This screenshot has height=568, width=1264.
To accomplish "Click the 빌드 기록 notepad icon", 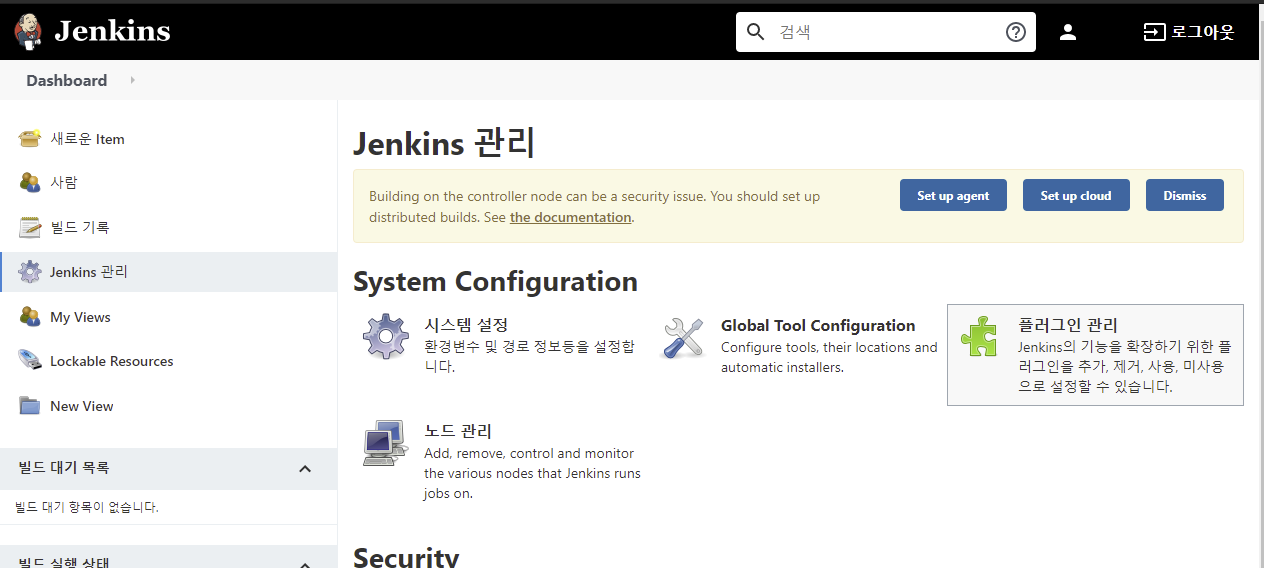I will tap(30, 227).
